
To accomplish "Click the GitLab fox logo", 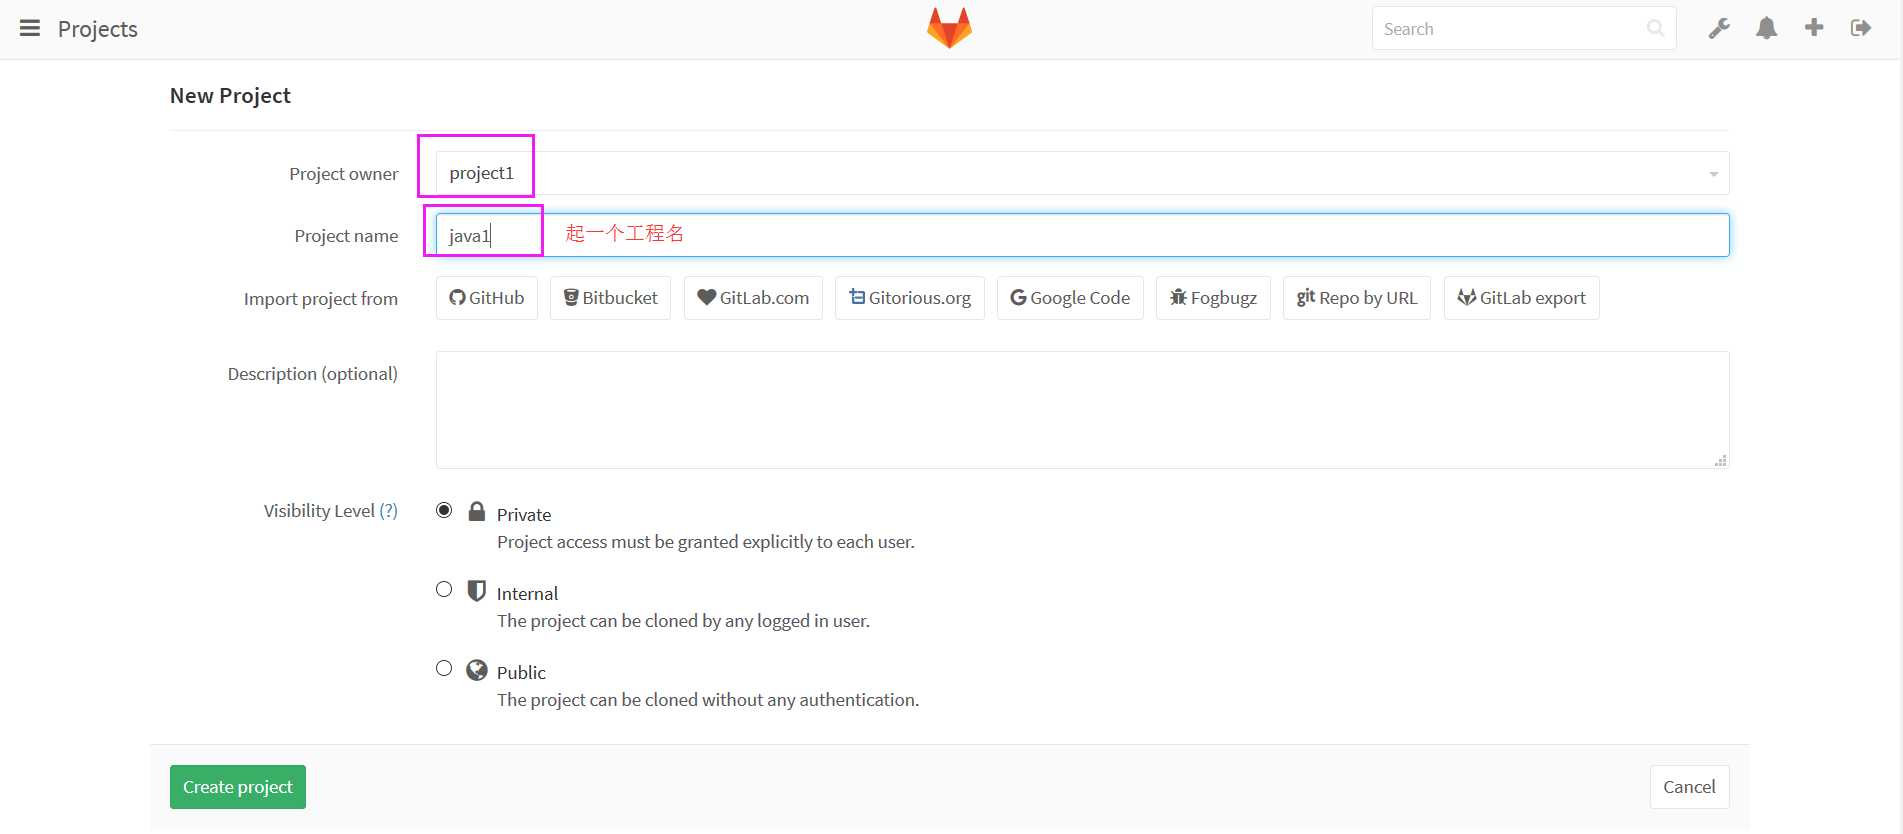I will coord(949,28).
